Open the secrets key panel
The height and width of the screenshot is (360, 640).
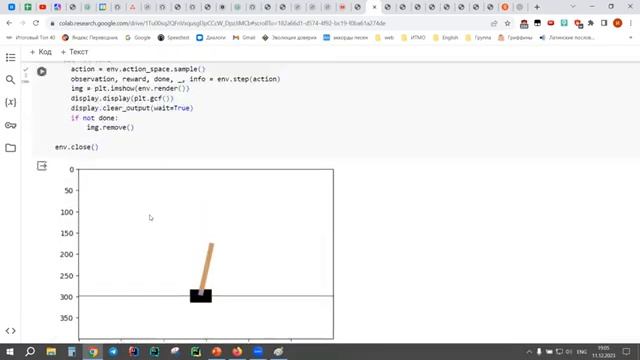[x=11, y=125]
